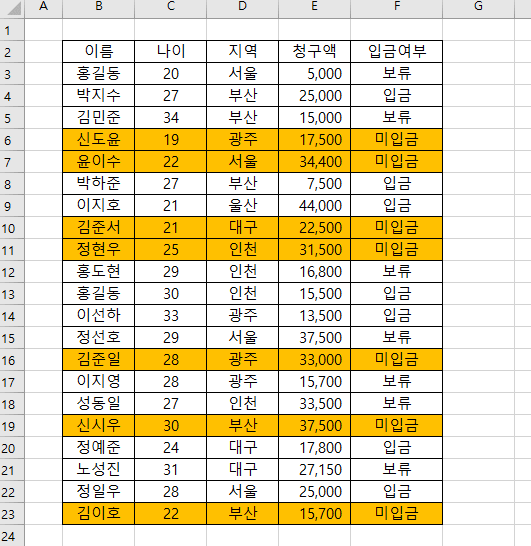Select the cell containing 정일우
The width and height of the screenshot is (531, 546).
(99, 492)
